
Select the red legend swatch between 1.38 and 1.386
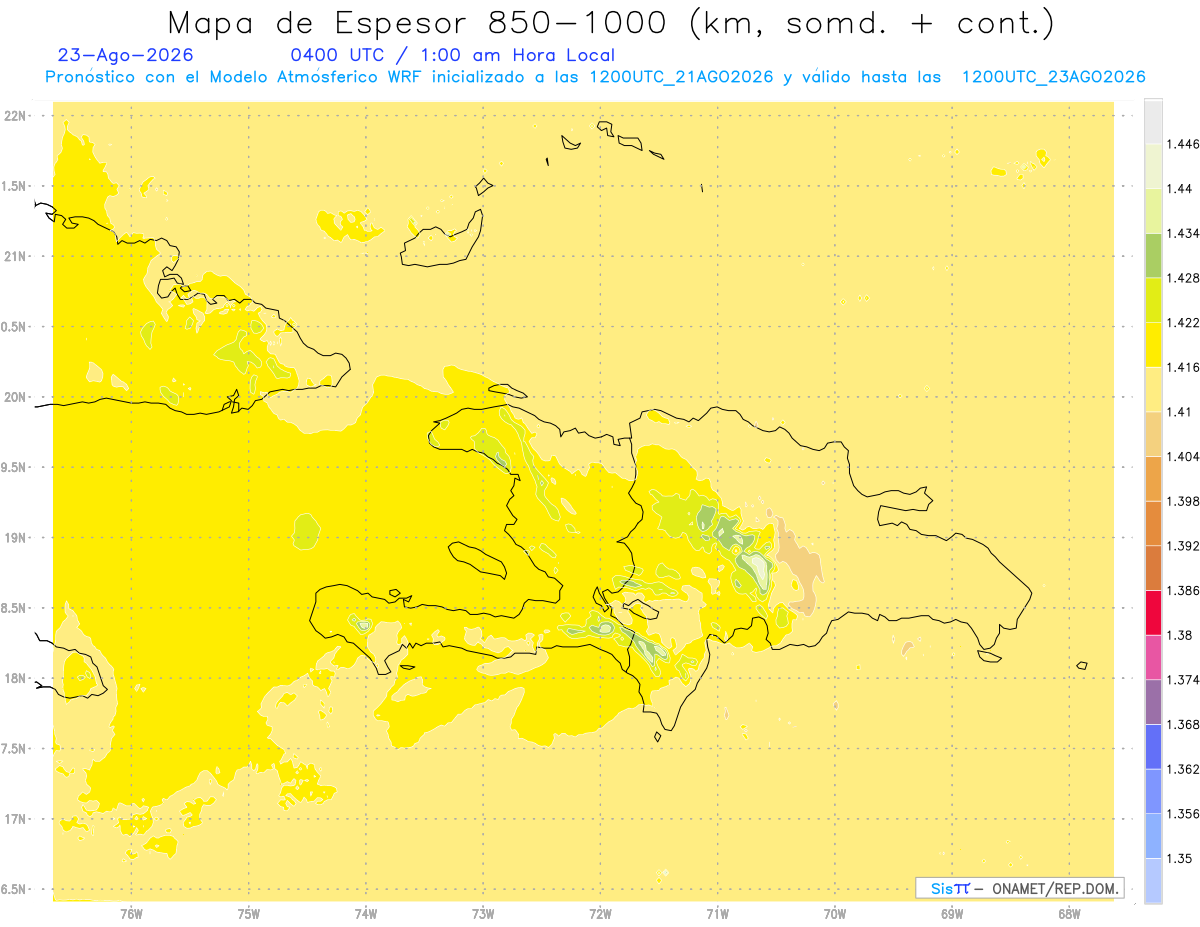1153,612
